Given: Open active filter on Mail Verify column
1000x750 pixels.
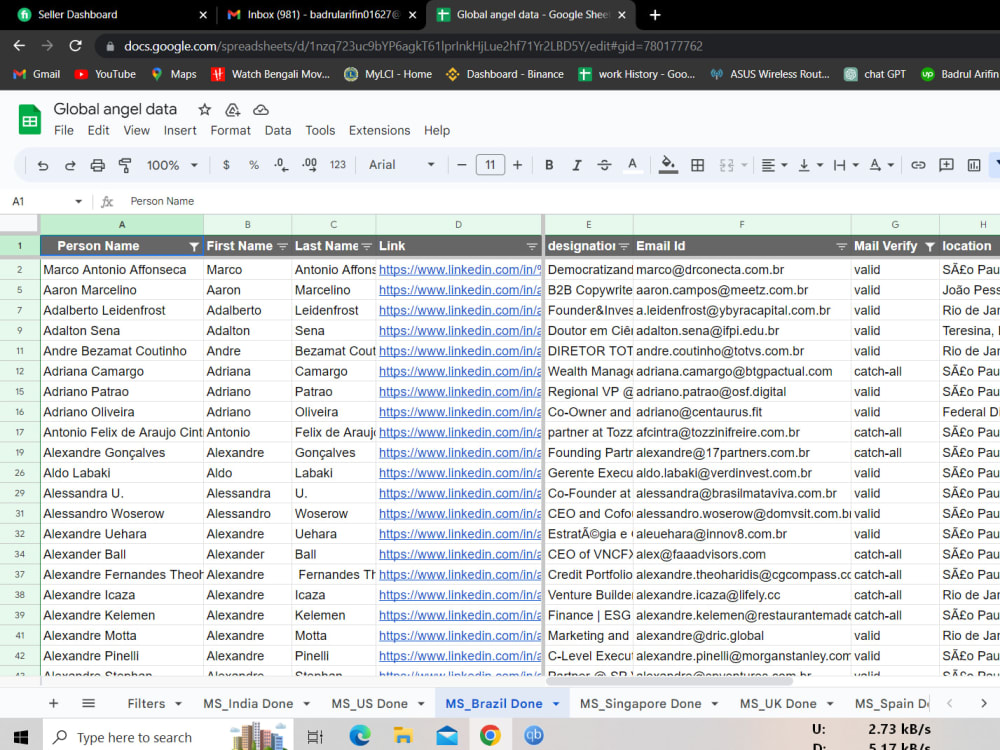Looking at the screenshot, I should point(930,247).
